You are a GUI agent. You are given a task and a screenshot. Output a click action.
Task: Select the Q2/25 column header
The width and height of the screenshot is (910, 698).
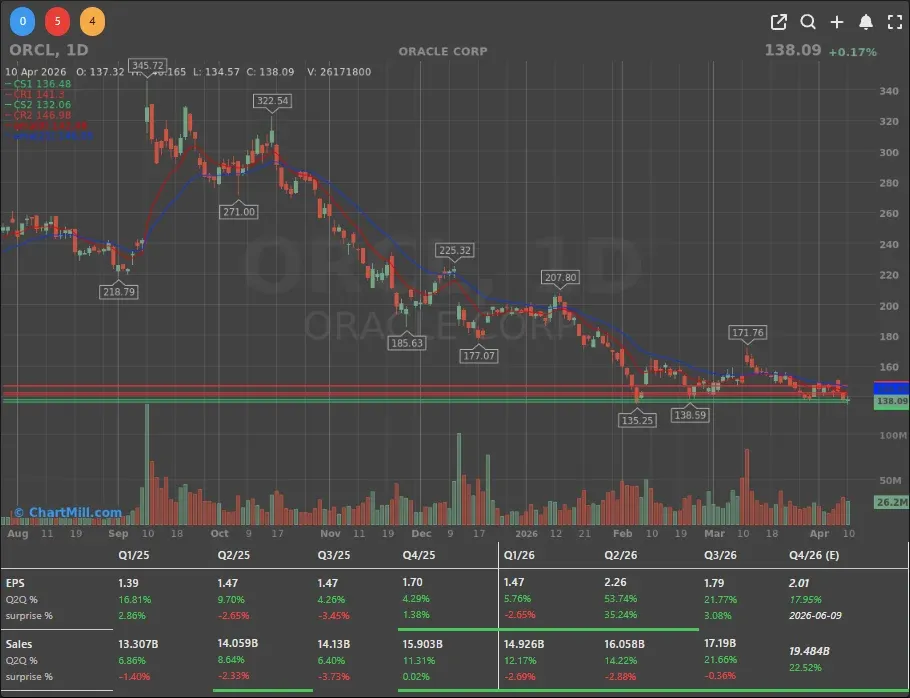(233, 555)
